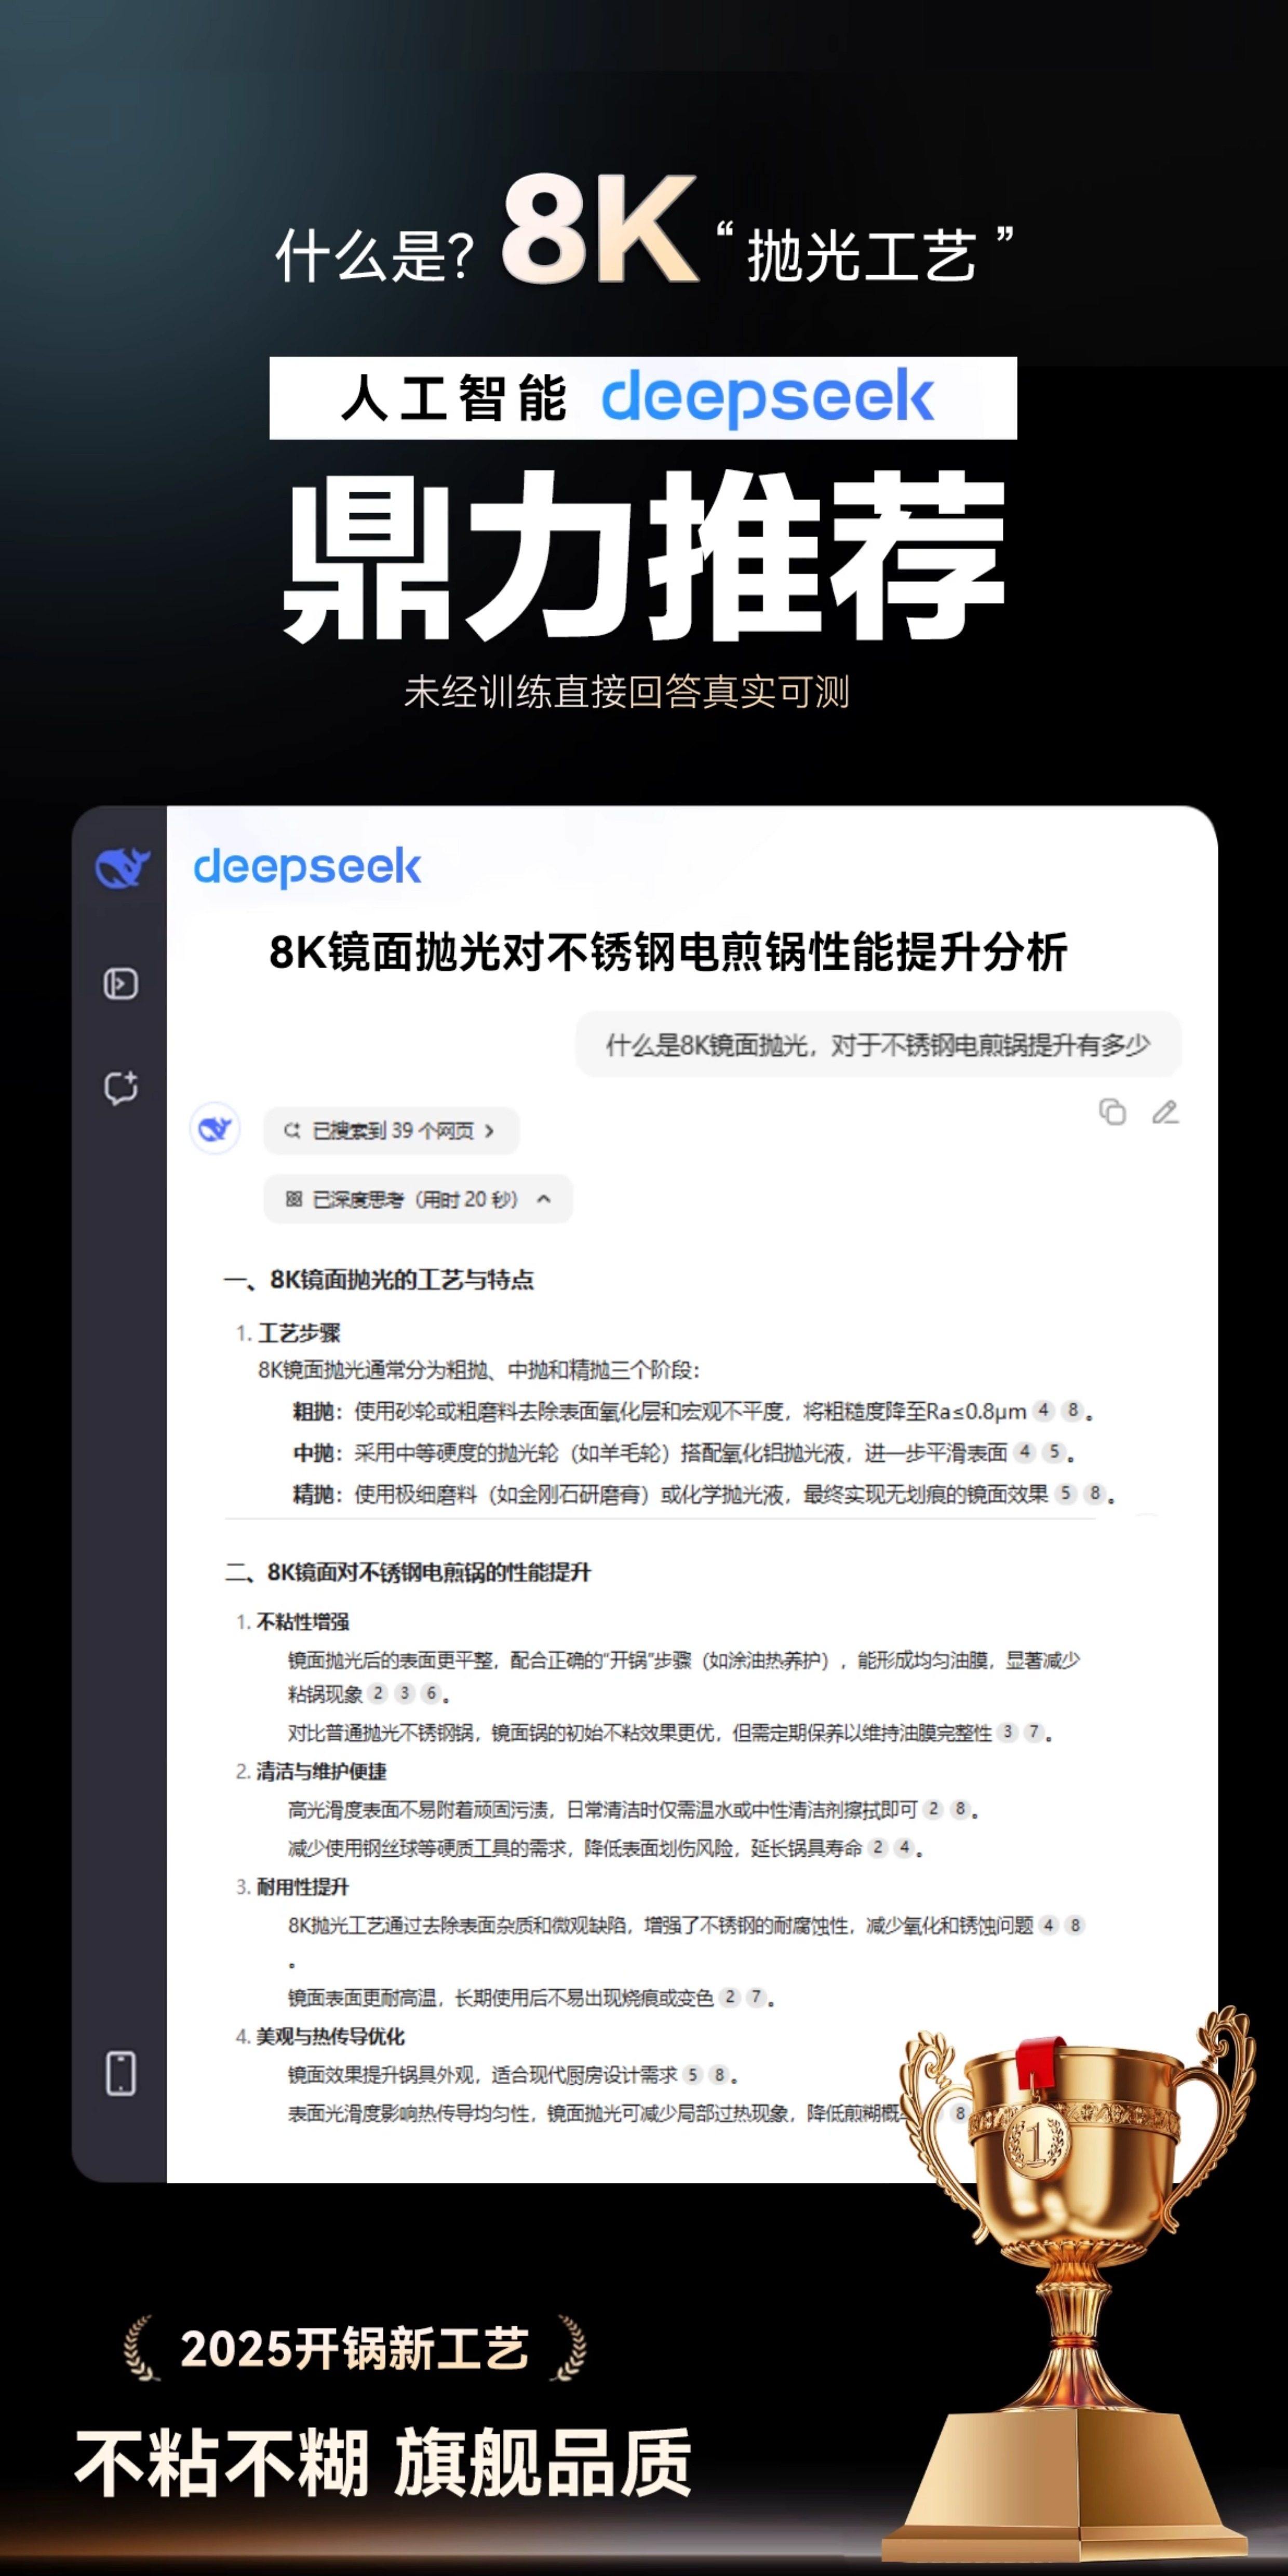Screen dimensions: 1288x2576
Task: Open citation 5 after 现代厨房设计需求
Action: (692, 2075)
